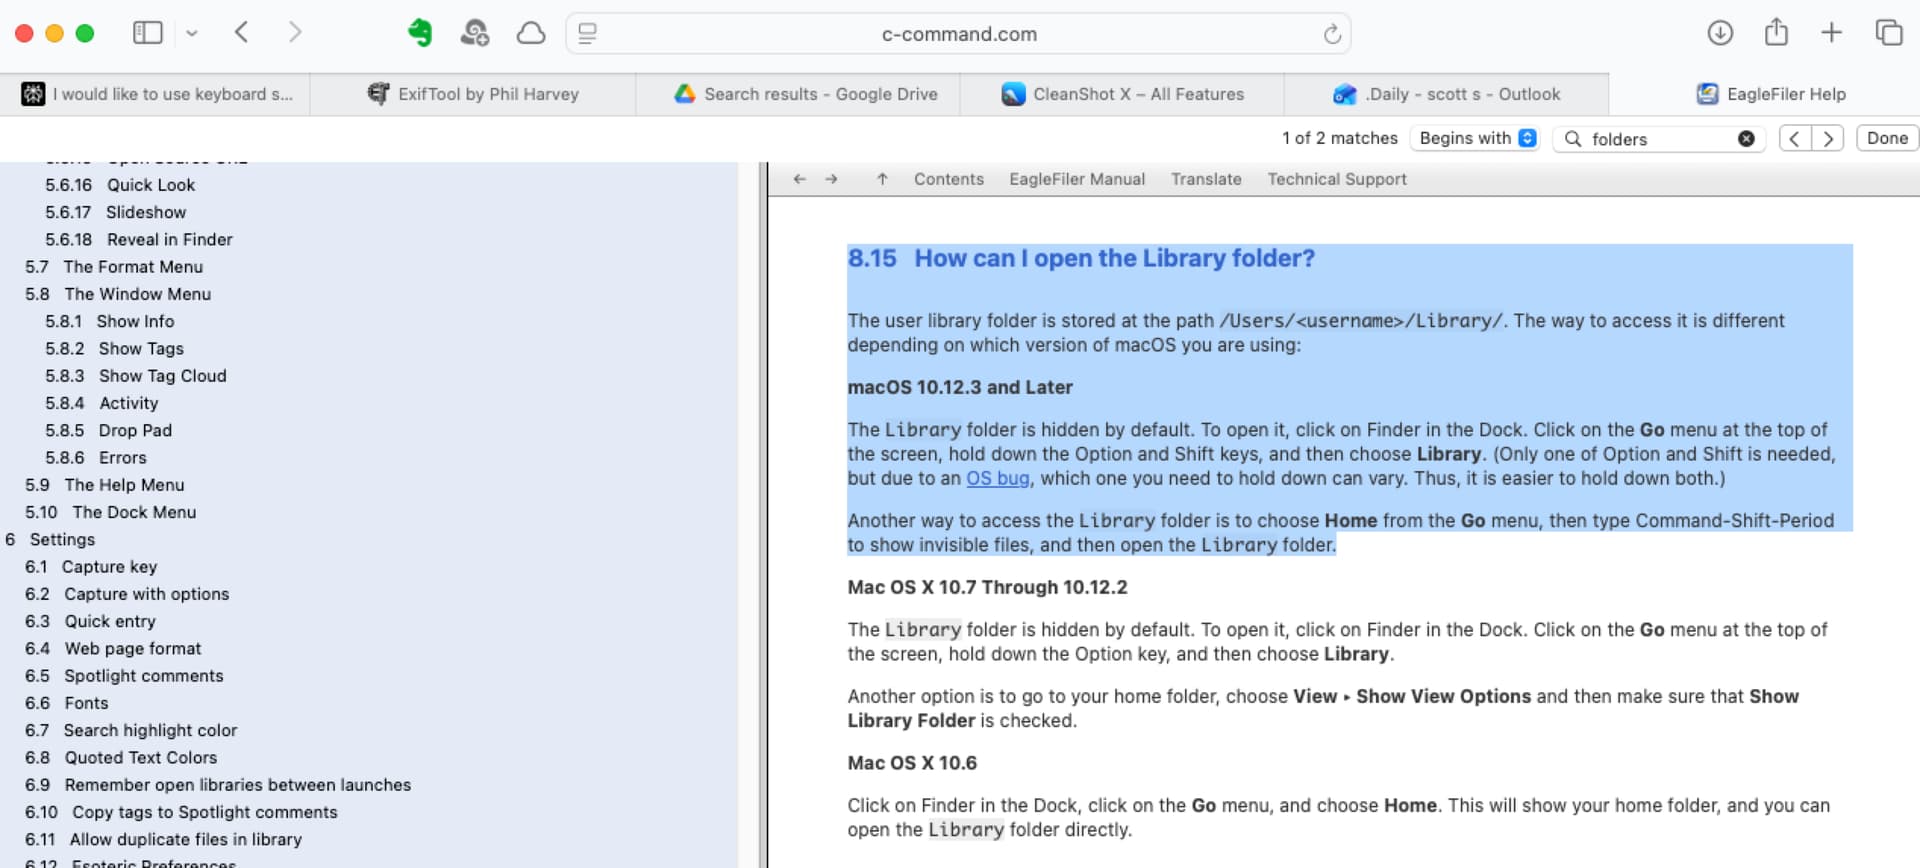This screenshot has width=1920, height=868.
Task: Open the Downloads toolbar icon
Action: 1719,33
